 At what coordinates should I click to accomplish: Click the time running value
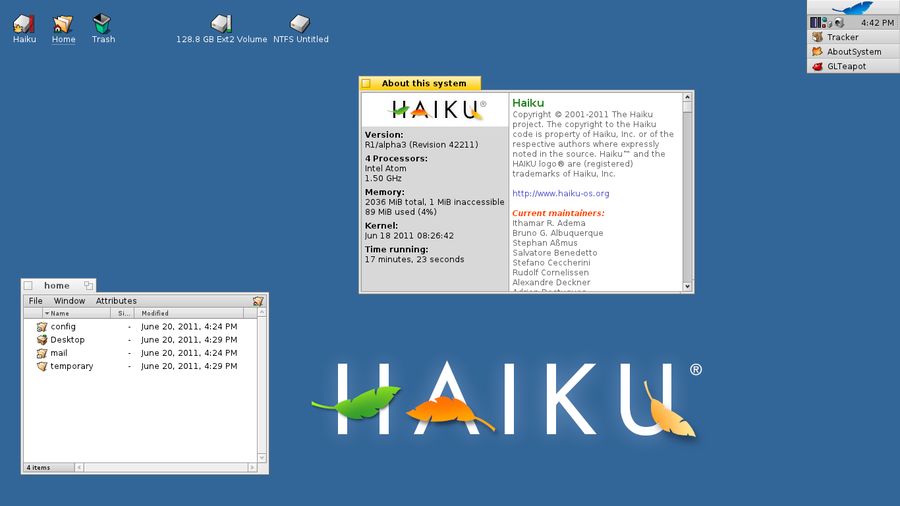coord(414,259)
